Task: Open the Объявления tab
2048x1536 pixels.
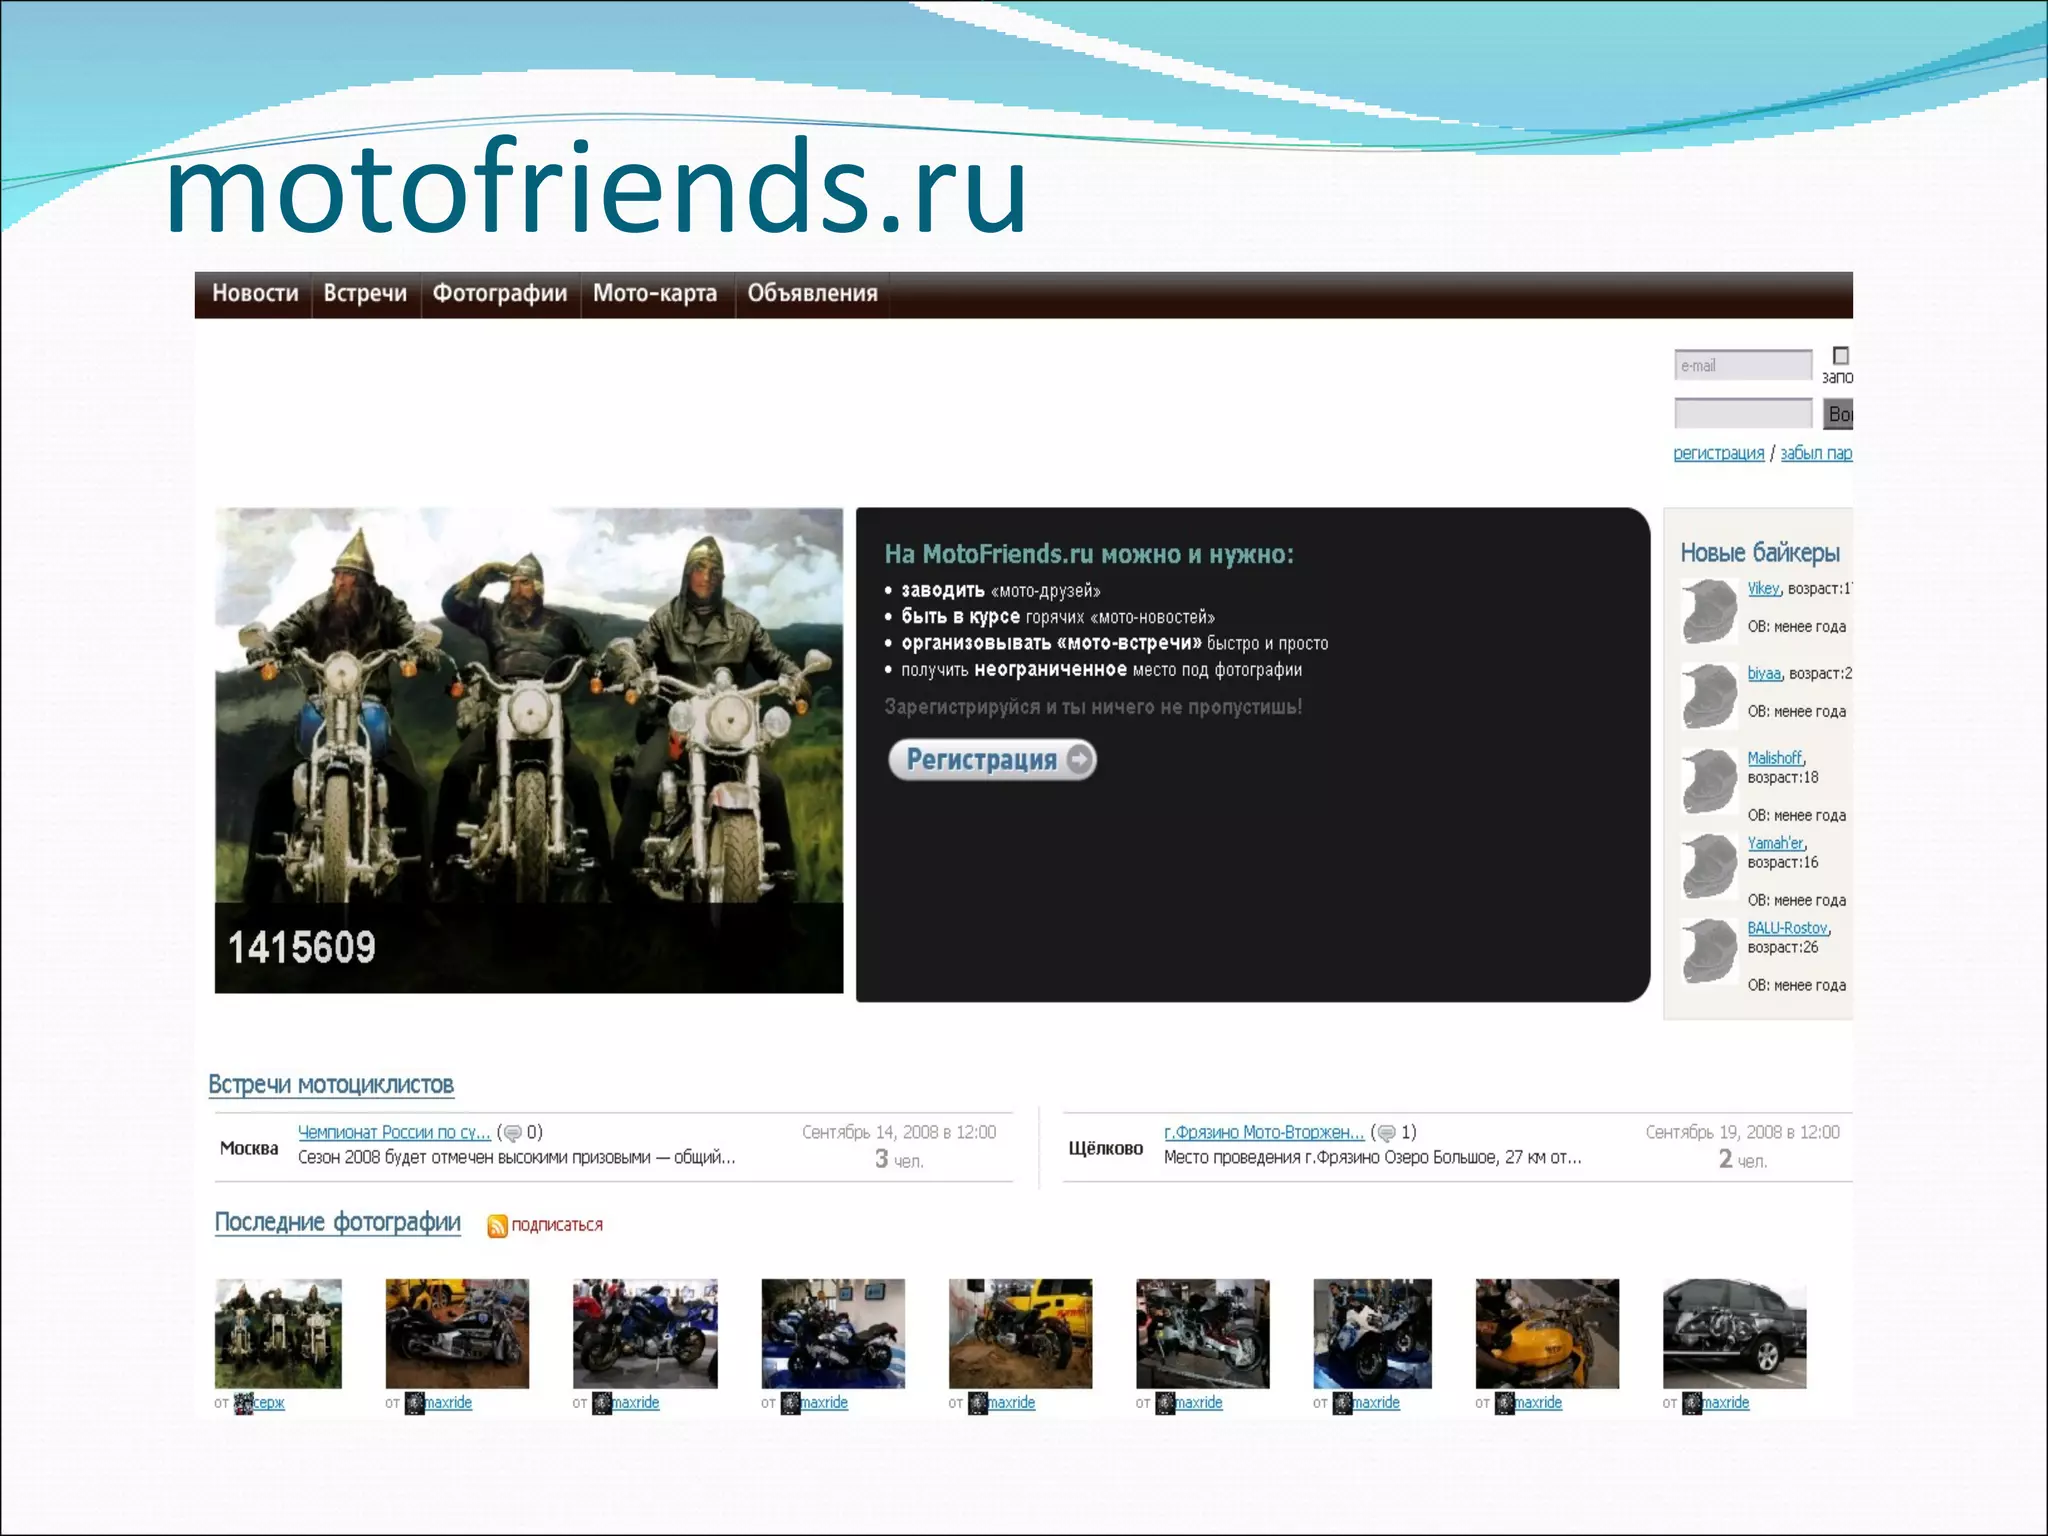Action: tap(812, 293)
